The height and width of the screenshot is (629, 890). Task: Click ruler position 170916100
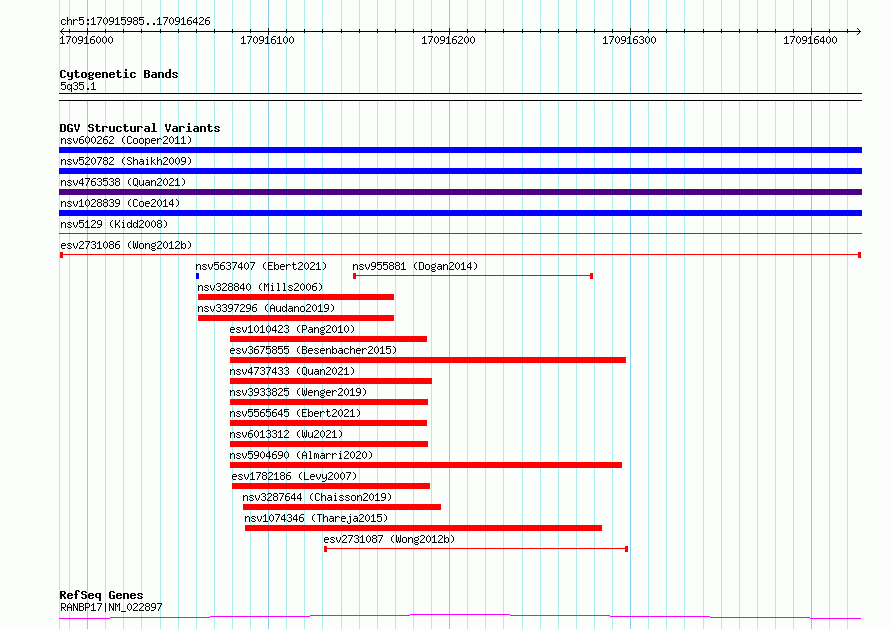pyautogui.click(x=267, y=40)
